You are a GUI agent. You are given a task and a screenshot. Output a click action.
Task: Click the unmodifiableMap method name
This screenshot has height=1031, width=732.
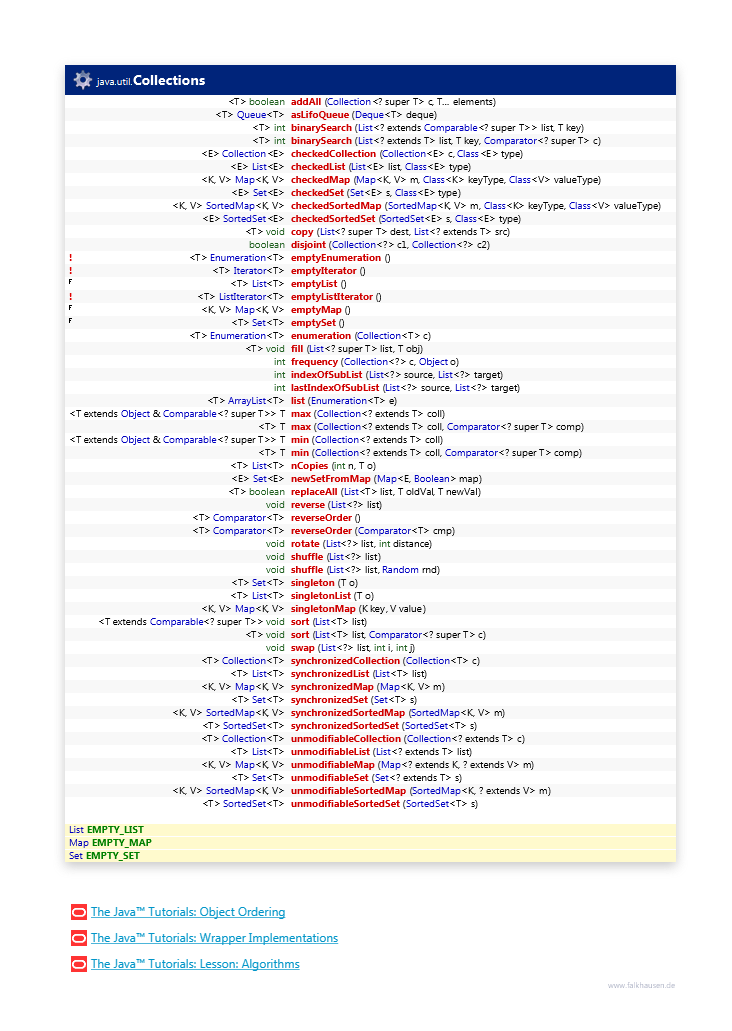point(333,765)
